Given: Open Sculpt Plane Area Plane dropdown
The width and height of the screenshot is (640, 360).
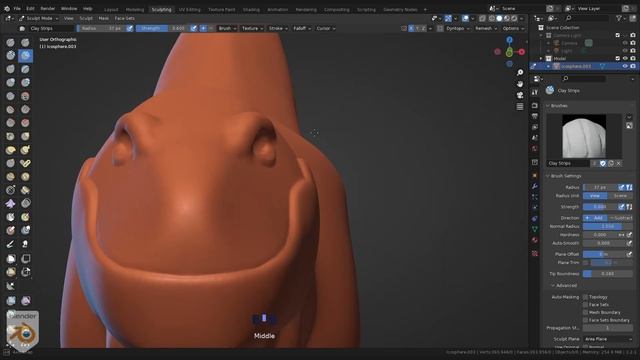Looking at the screenshot, I should click(x=608, y=339).
